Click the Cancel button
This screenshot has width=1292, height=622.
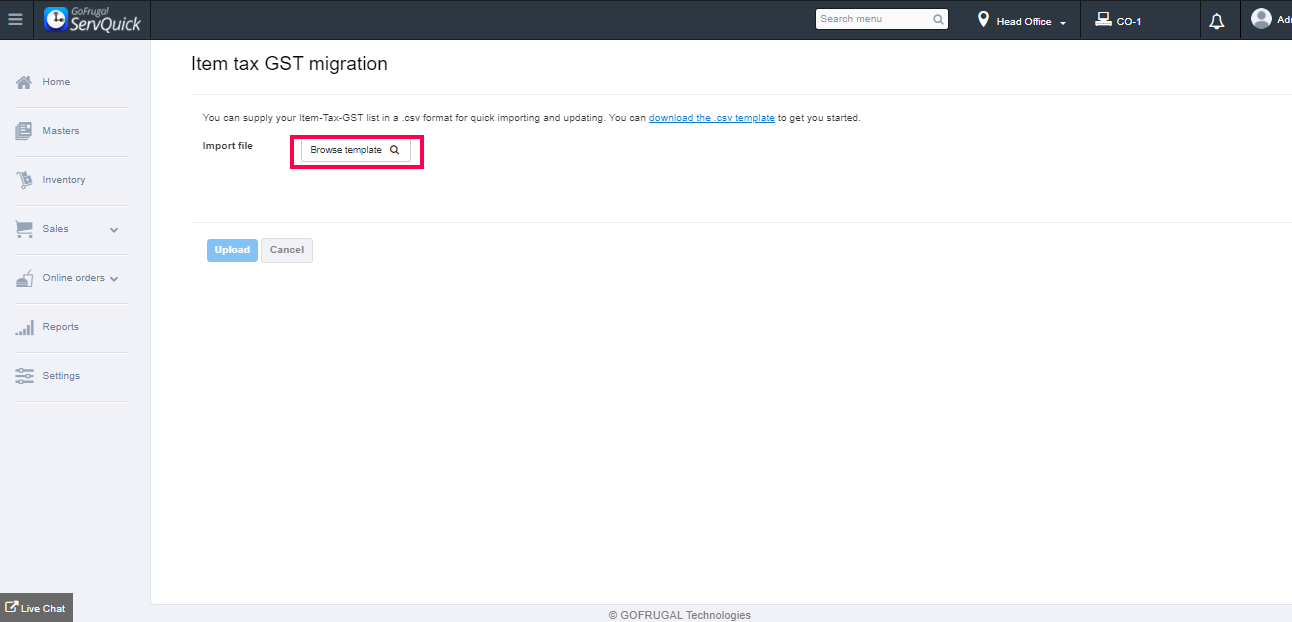click(x=287, y=250)
